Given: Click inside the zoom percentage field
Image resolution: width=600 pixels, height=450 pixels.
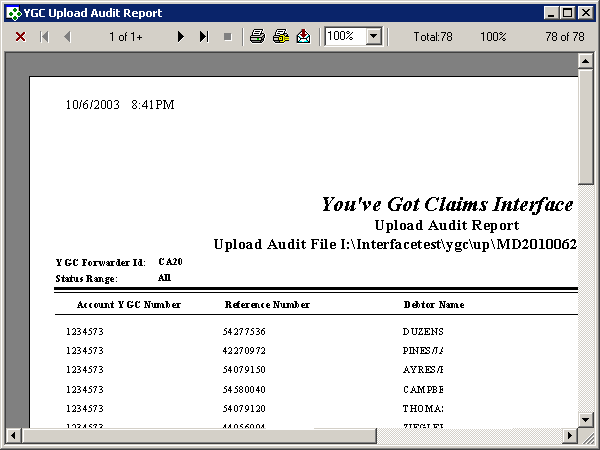Looking at the screenshot, I should click(345, 36).
